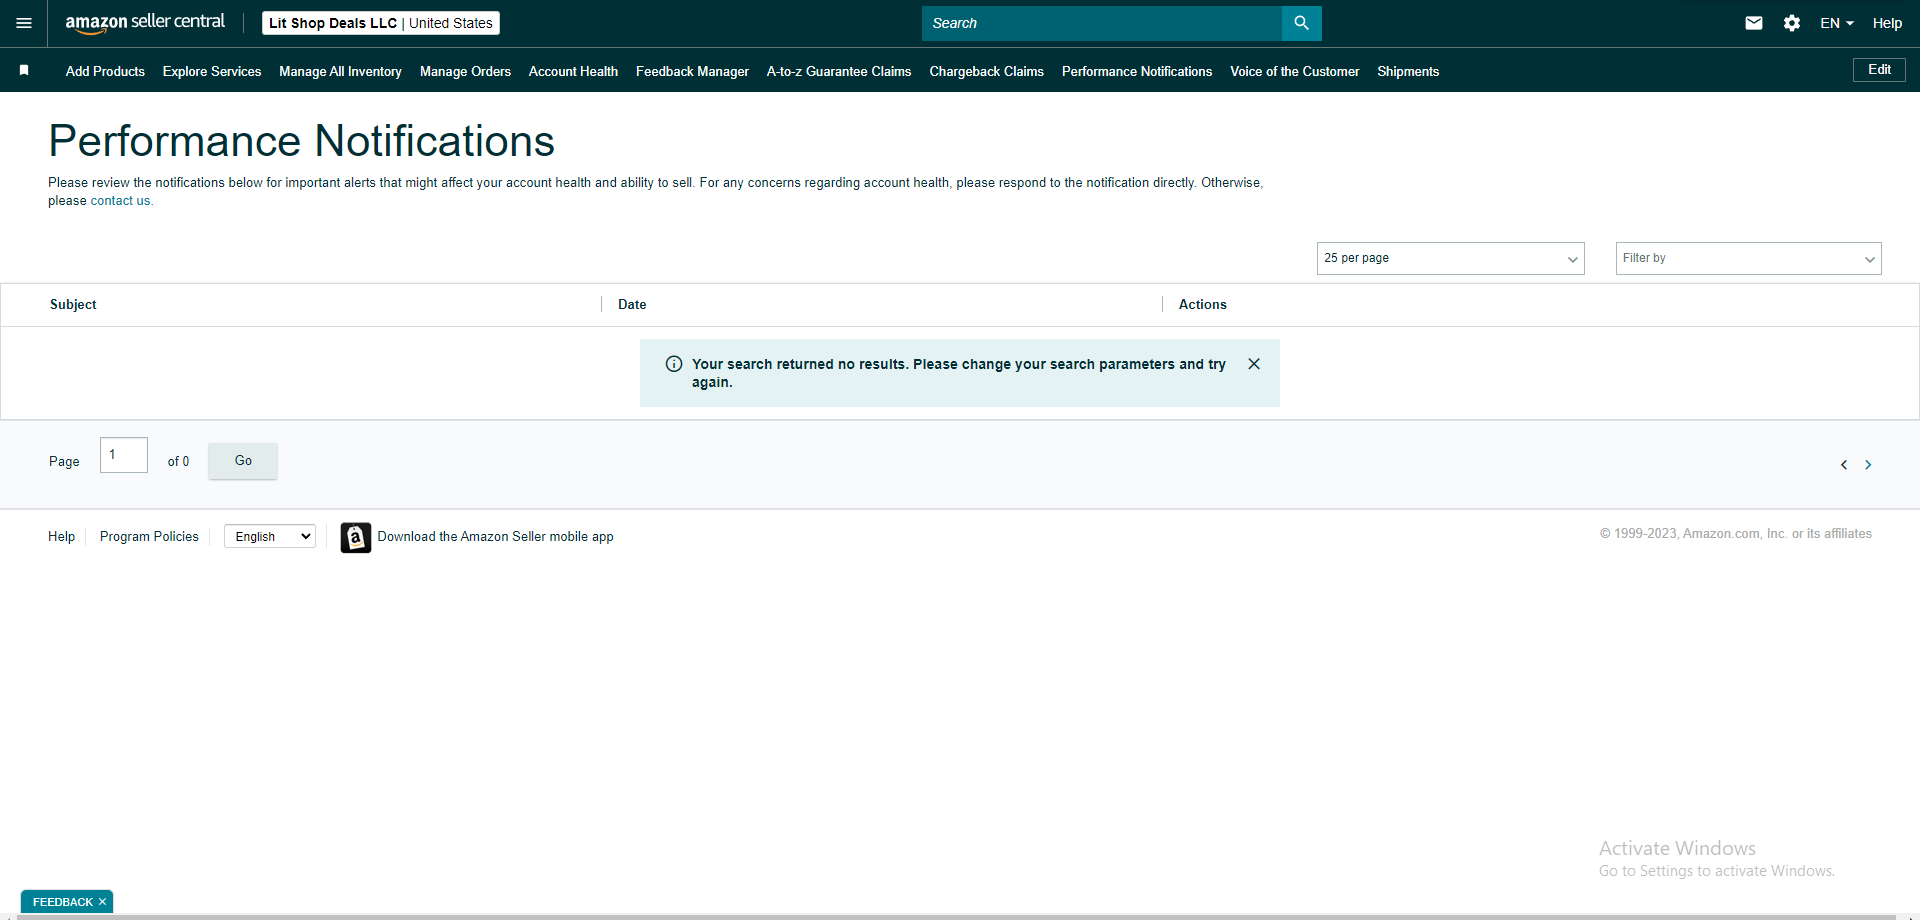
Task: Click the no results message text
Action: (x=959, y=373)
